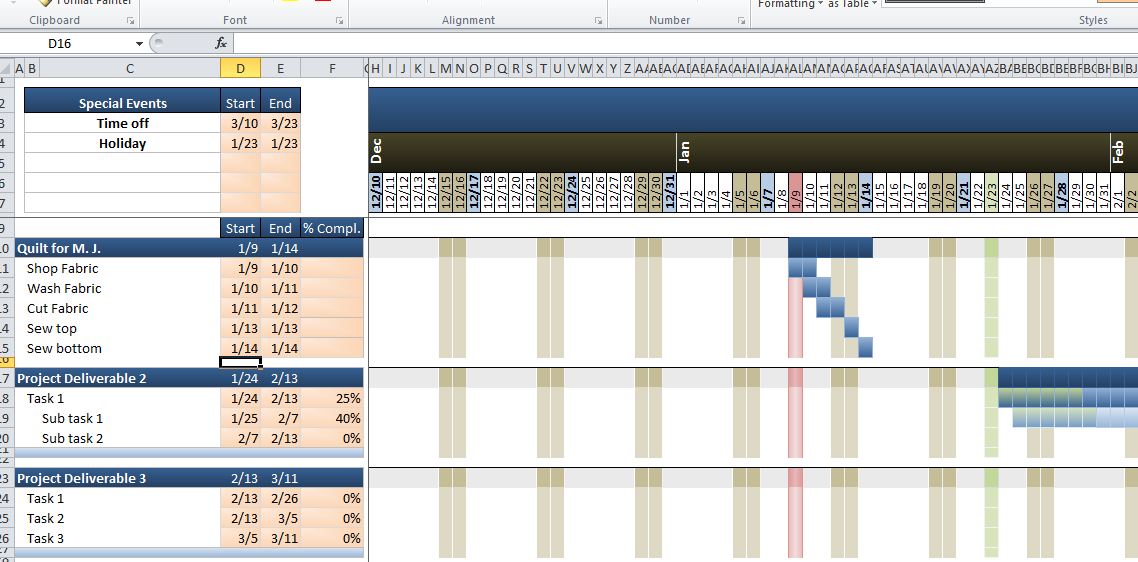Select column D header

click(x=240, y=69)
